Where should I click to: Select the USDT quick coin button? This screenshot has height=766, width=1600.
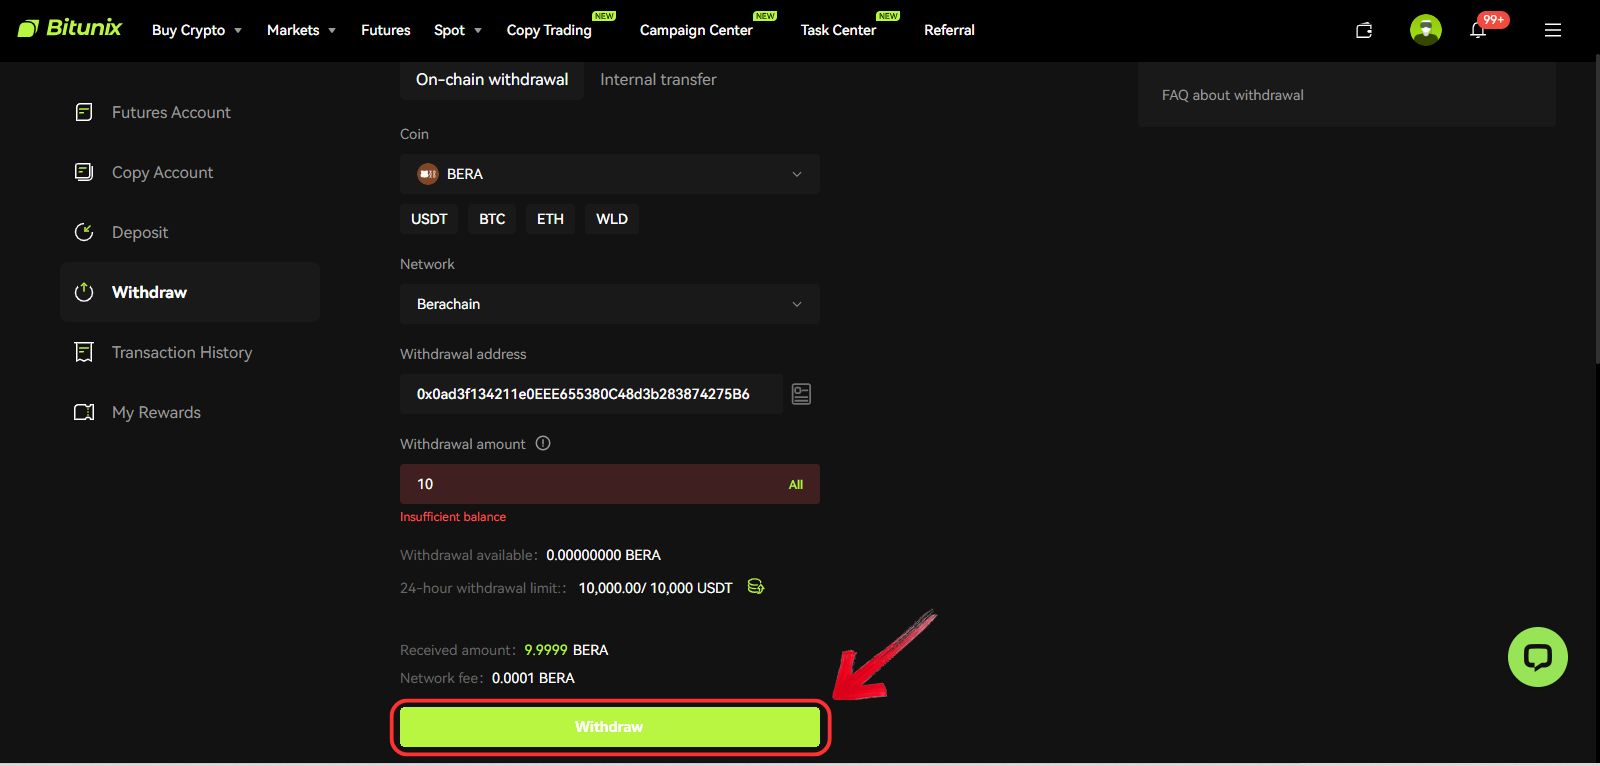click(x=429, y=219)
